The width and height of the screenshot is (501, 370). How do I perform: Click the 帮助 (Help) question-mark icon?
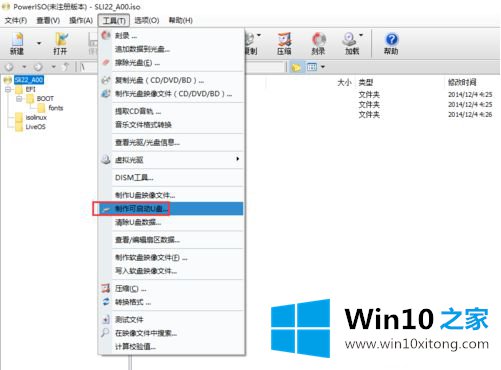pyautogui.click(x=391, y=43)
